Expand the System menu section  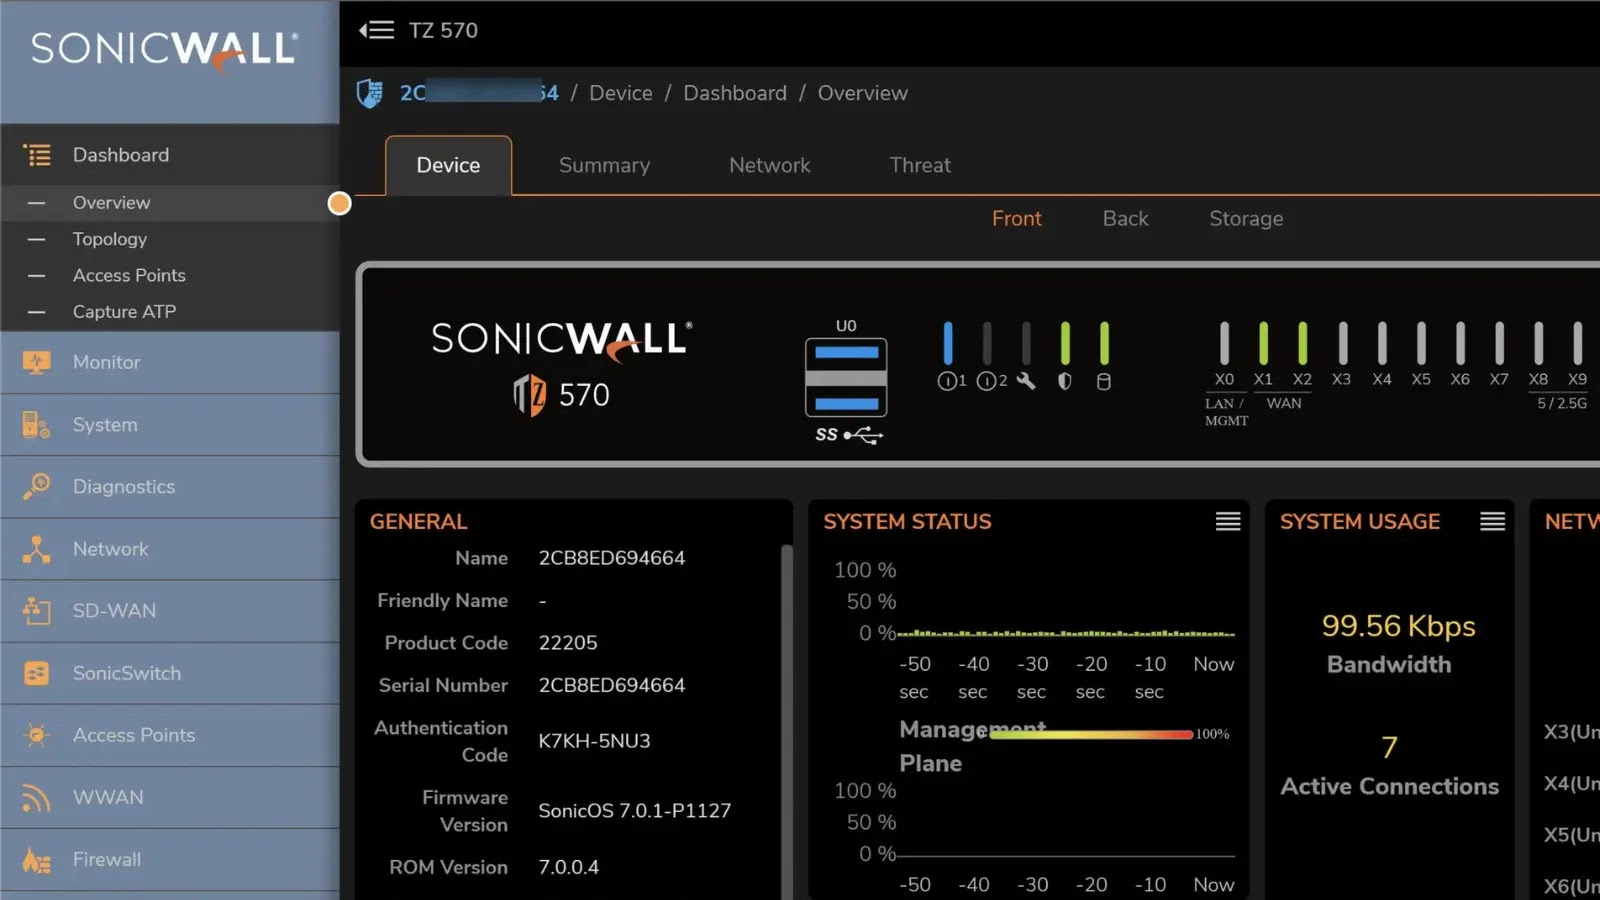click(x=170, y=425)
